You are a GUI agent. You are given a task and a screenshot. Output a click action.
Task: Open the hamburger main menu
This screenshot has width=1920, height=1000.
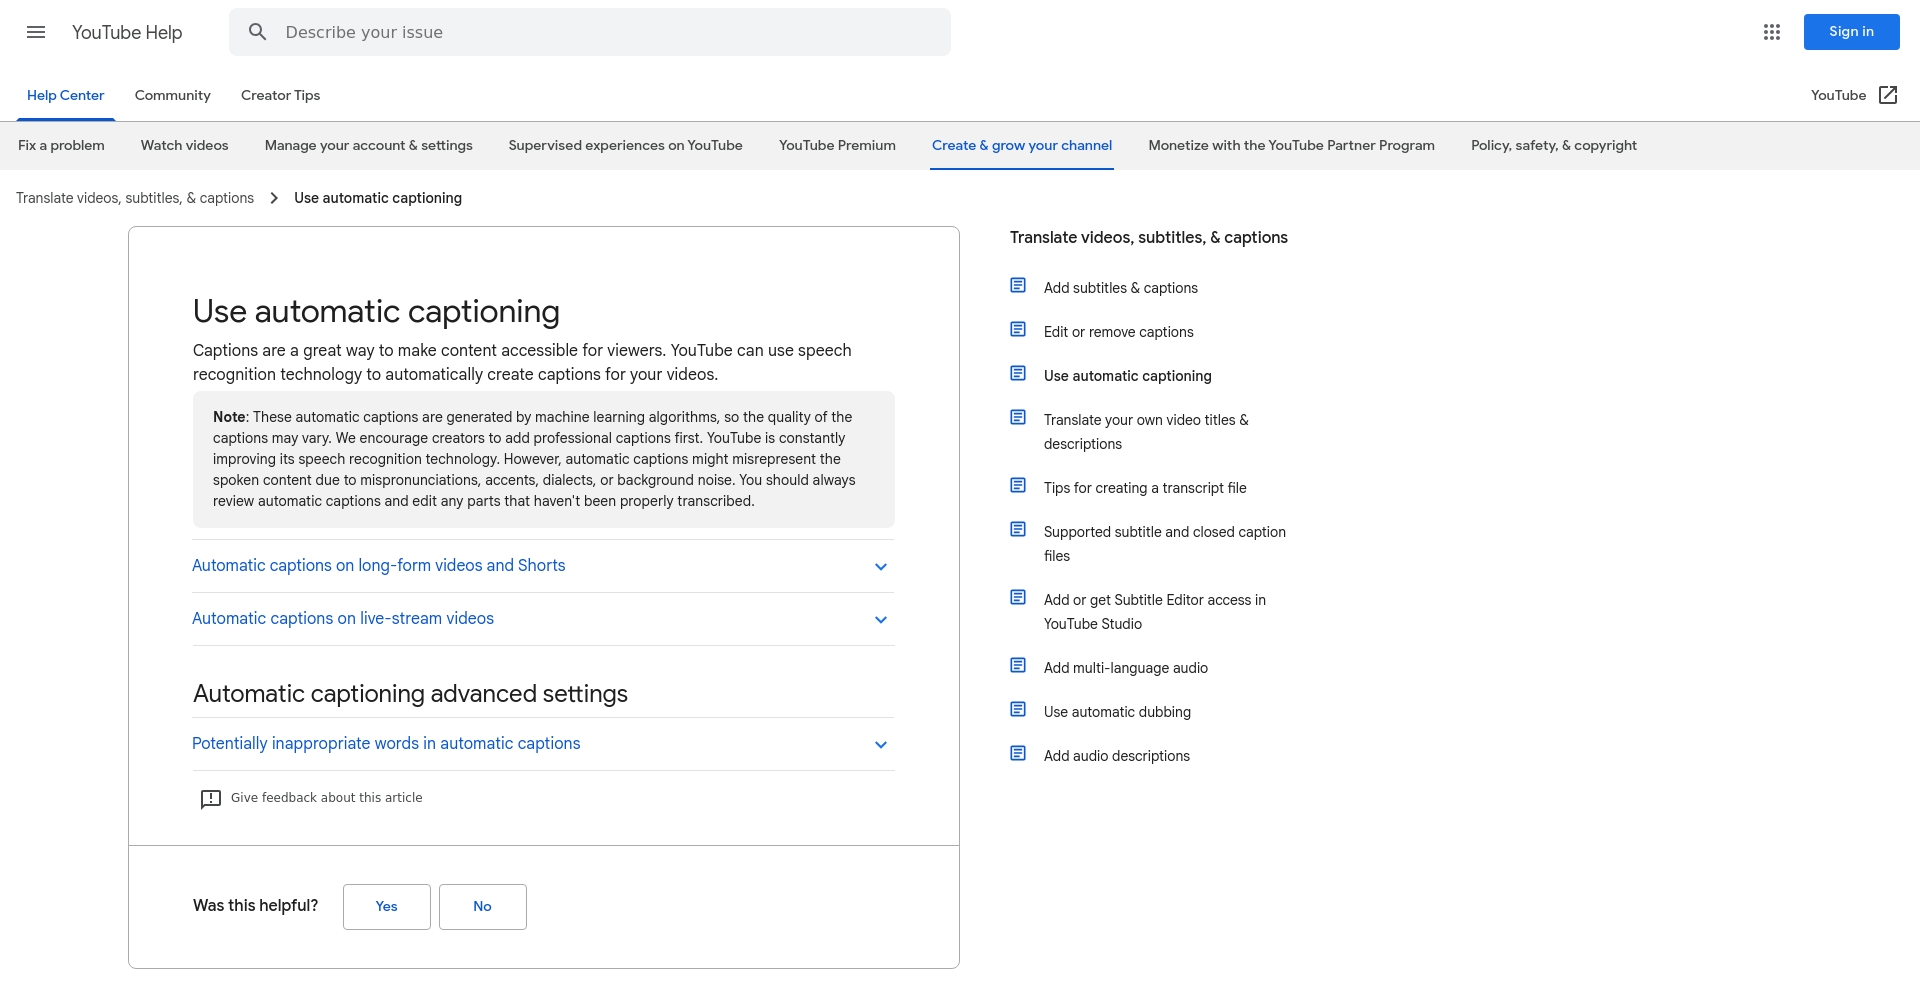[x=36, y=32]
